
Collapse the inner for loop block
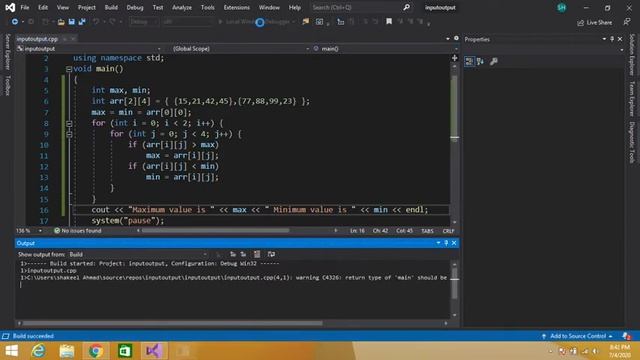[x=69, y=134]
